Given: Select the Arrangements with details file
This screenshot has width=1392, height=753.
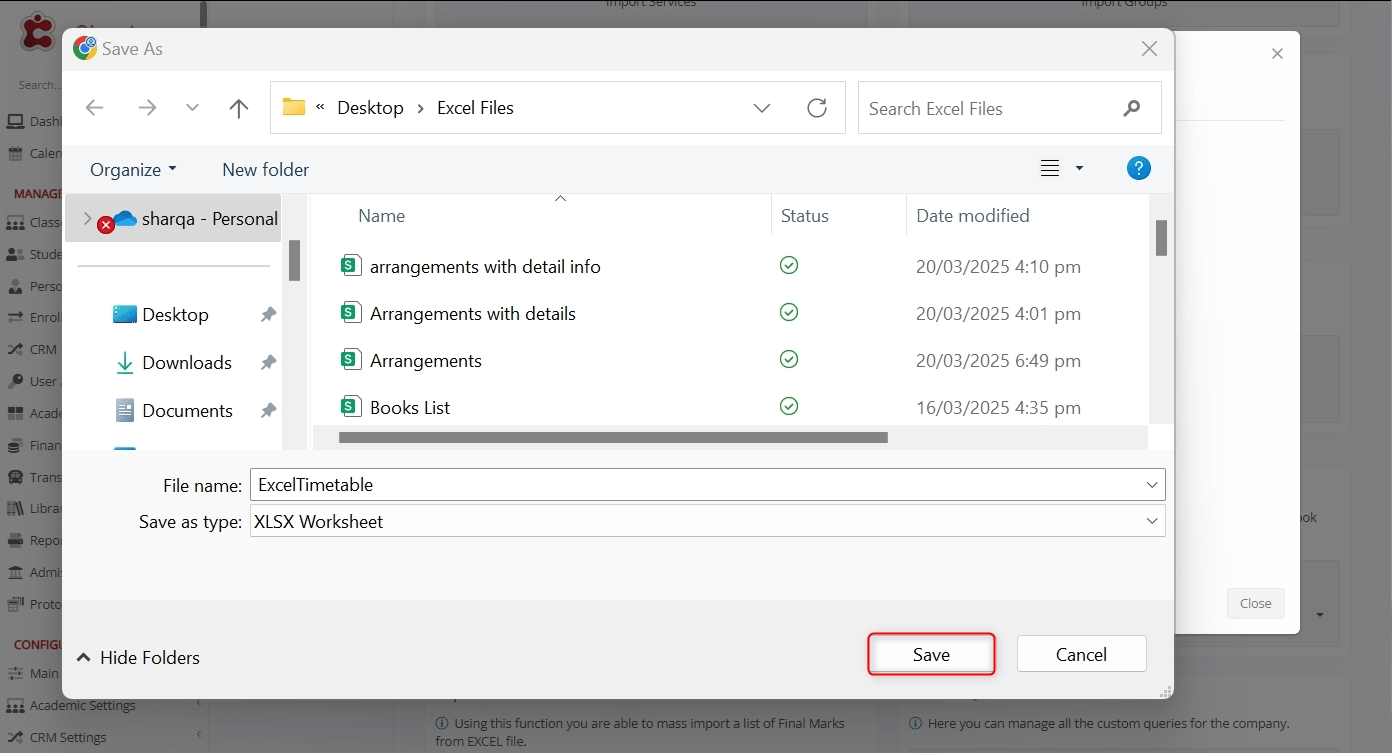Looking at the screenshot, I should (472, 313).
